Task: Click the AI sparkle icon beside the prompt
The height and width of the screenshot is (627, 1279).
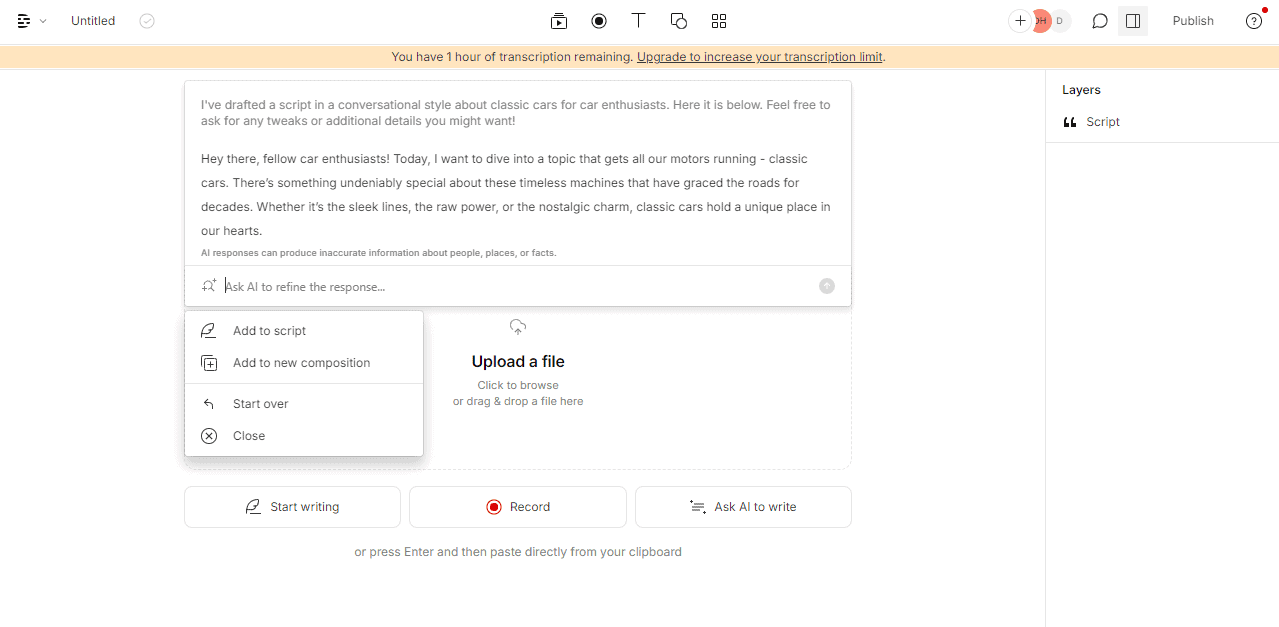Action: (x=208, y=286)
